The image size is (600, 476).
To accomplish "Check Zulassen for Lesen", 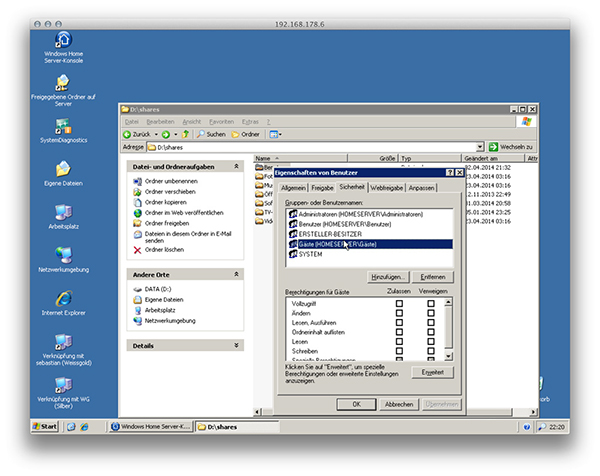I will click(399, 341).
